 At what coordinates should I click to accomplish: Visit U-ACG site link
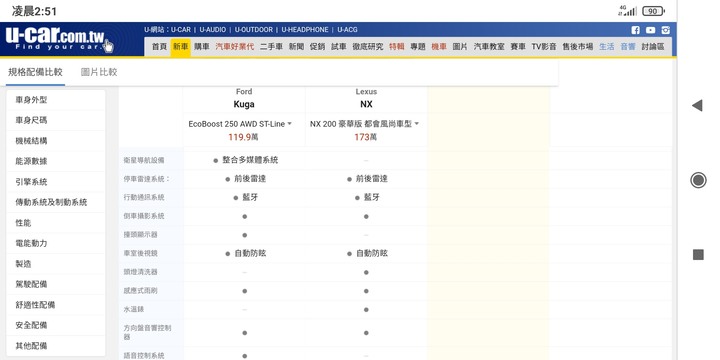click(x=347, y=30)
